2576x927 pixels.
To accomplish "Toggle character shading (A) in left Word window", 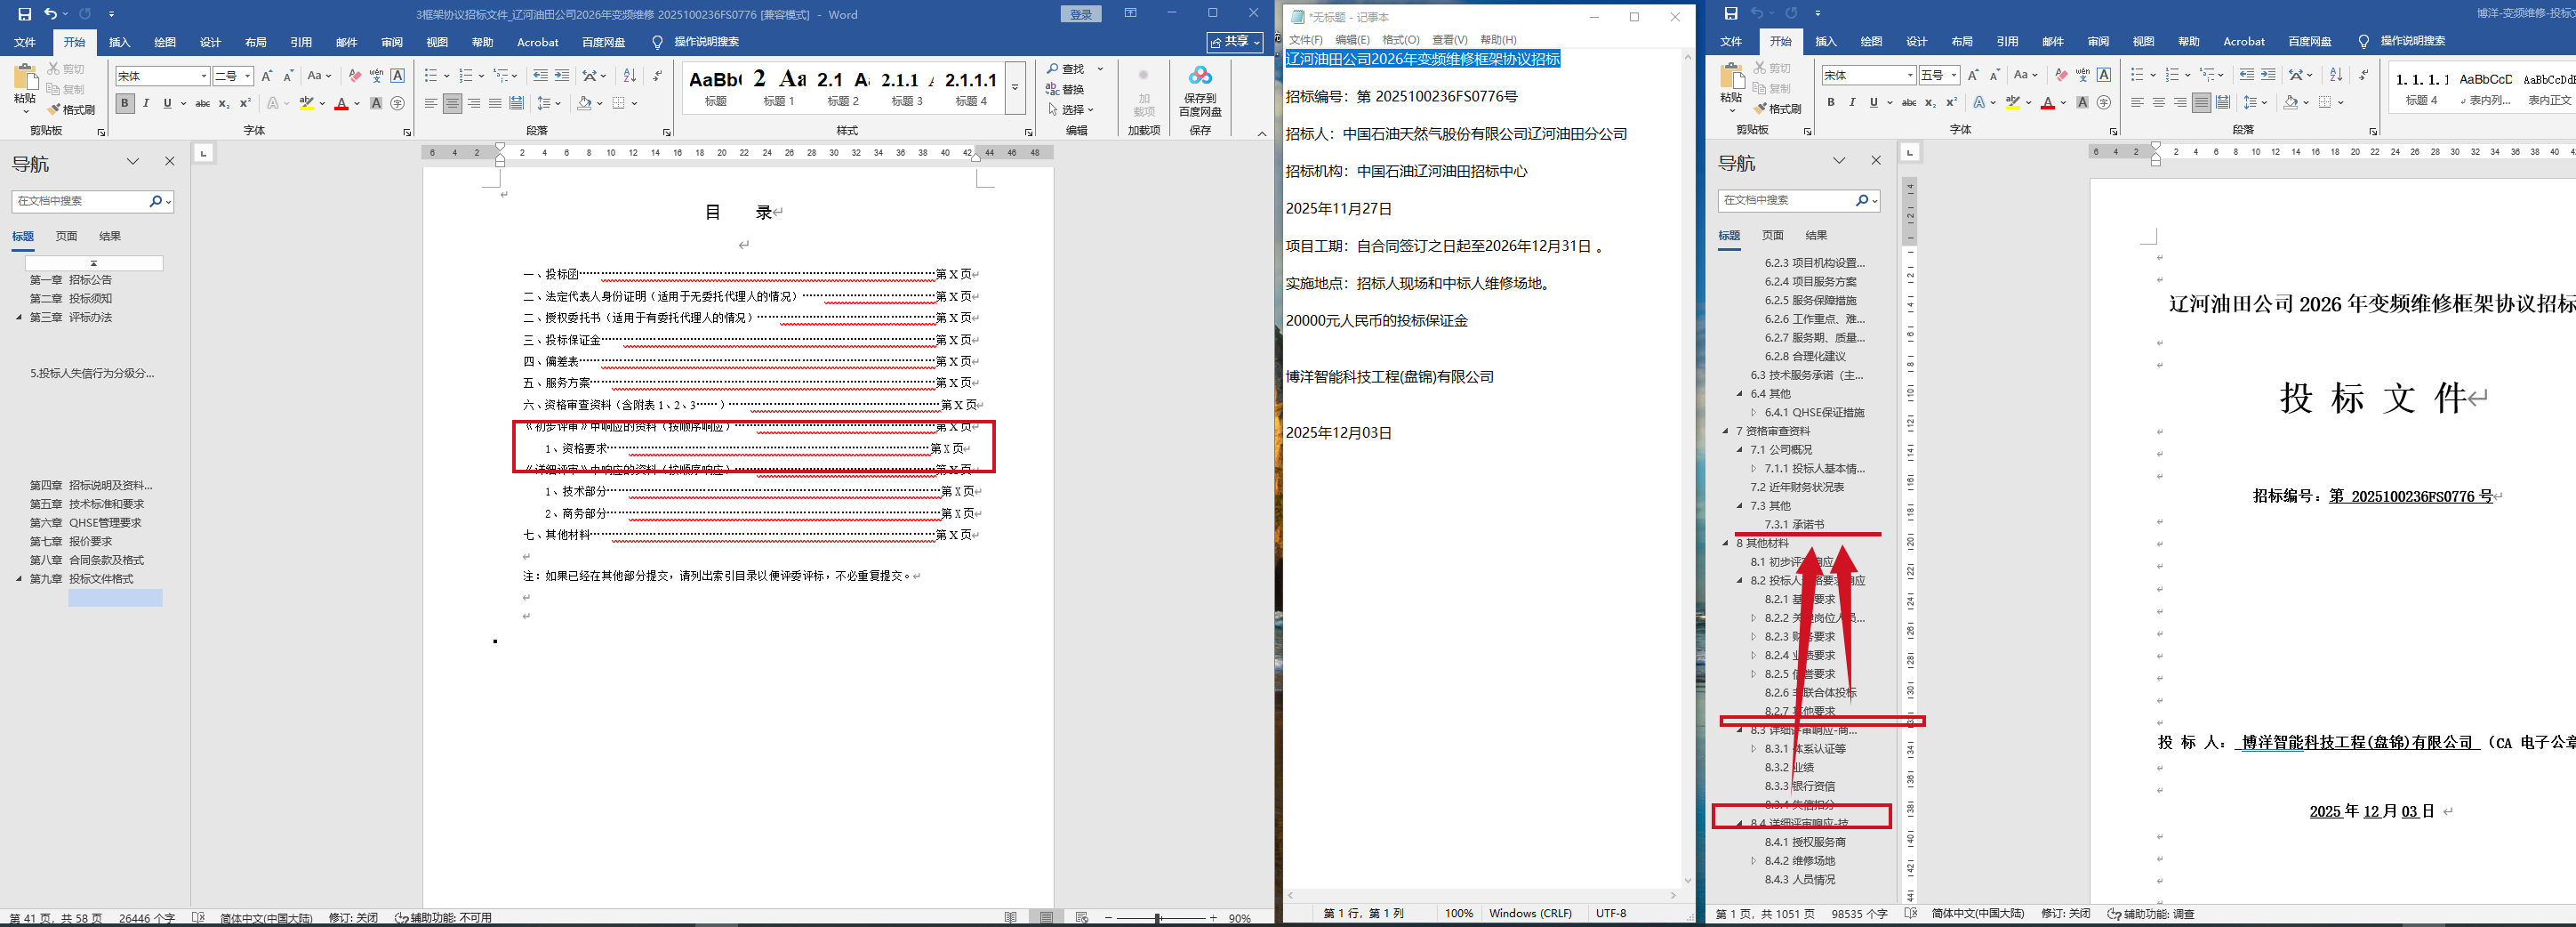I will click(x=376, y=103).
